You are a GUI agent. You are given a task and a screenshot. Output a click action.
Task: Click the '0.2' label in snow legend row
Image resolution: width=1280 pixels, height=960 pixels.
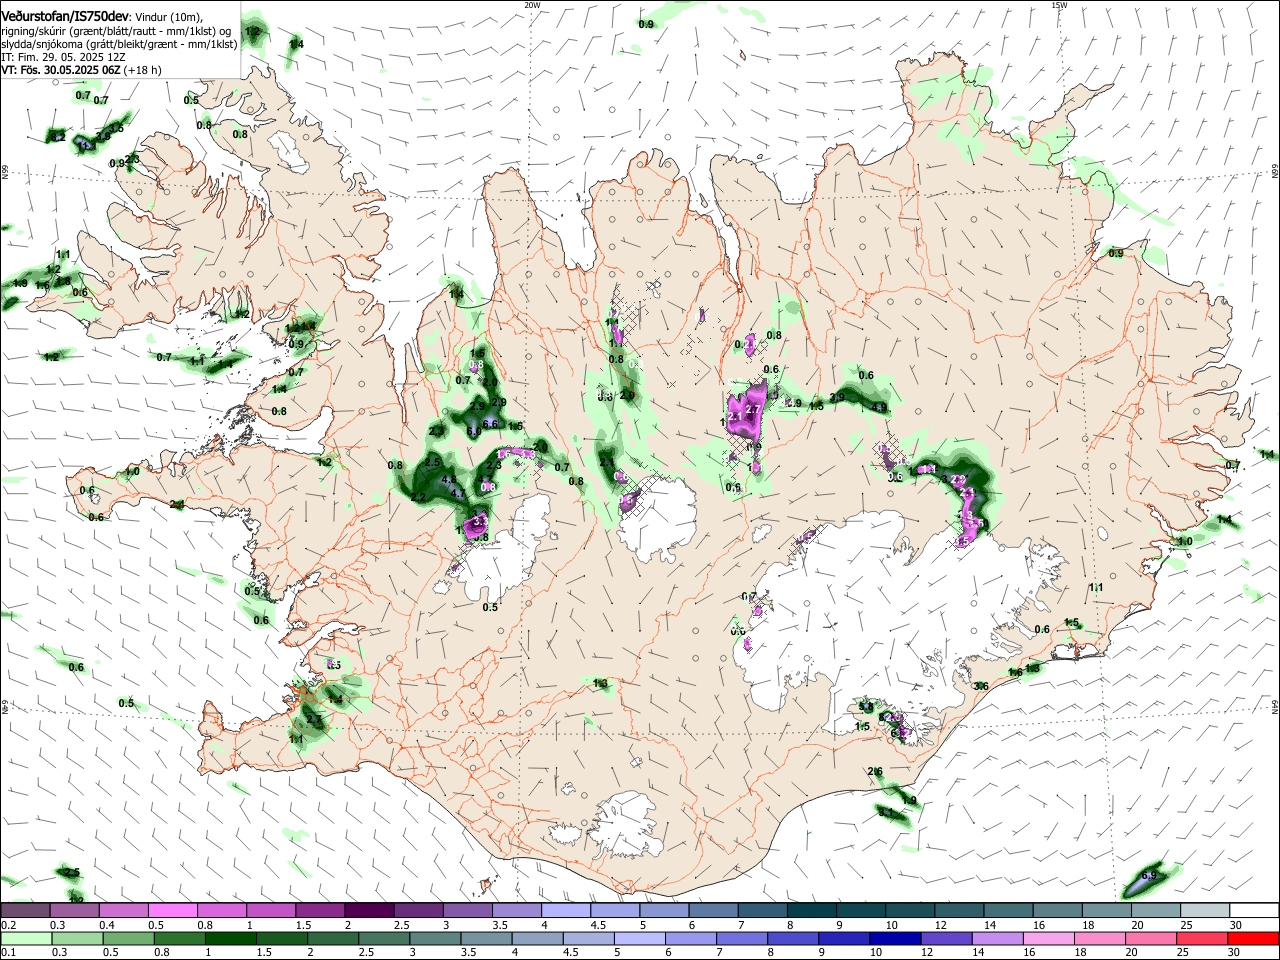click(x=7, y=925)
